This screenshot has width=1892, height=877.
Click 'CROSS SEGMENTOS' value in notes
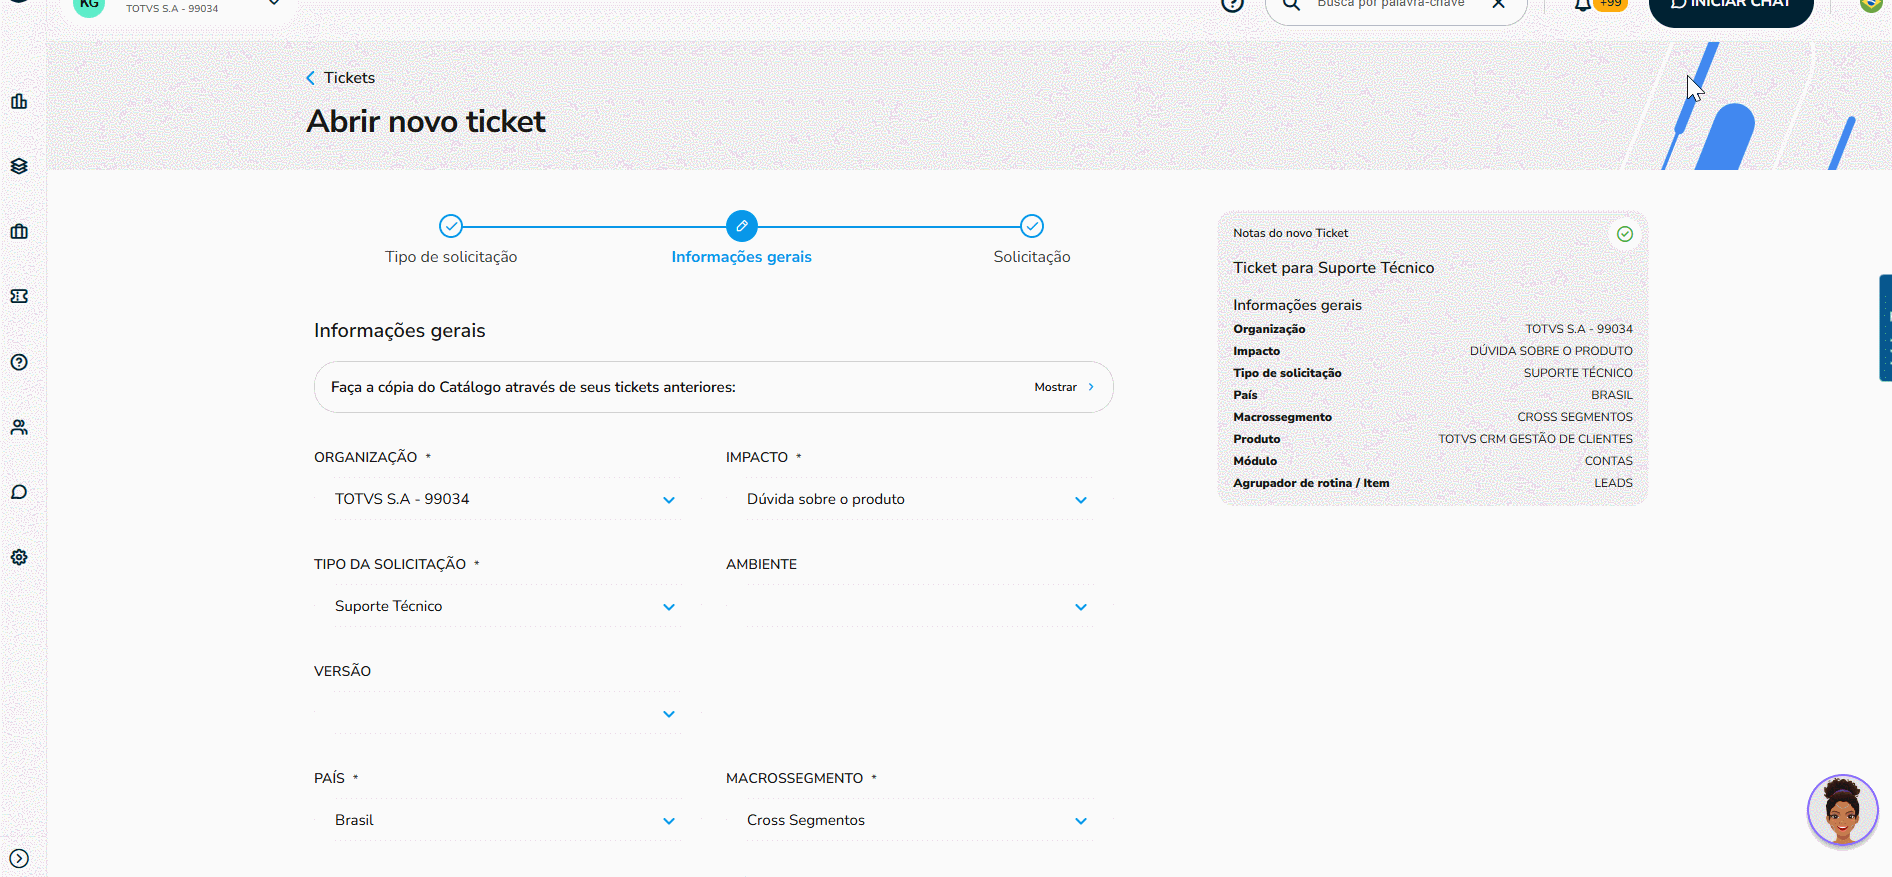tap(1575, 417)
